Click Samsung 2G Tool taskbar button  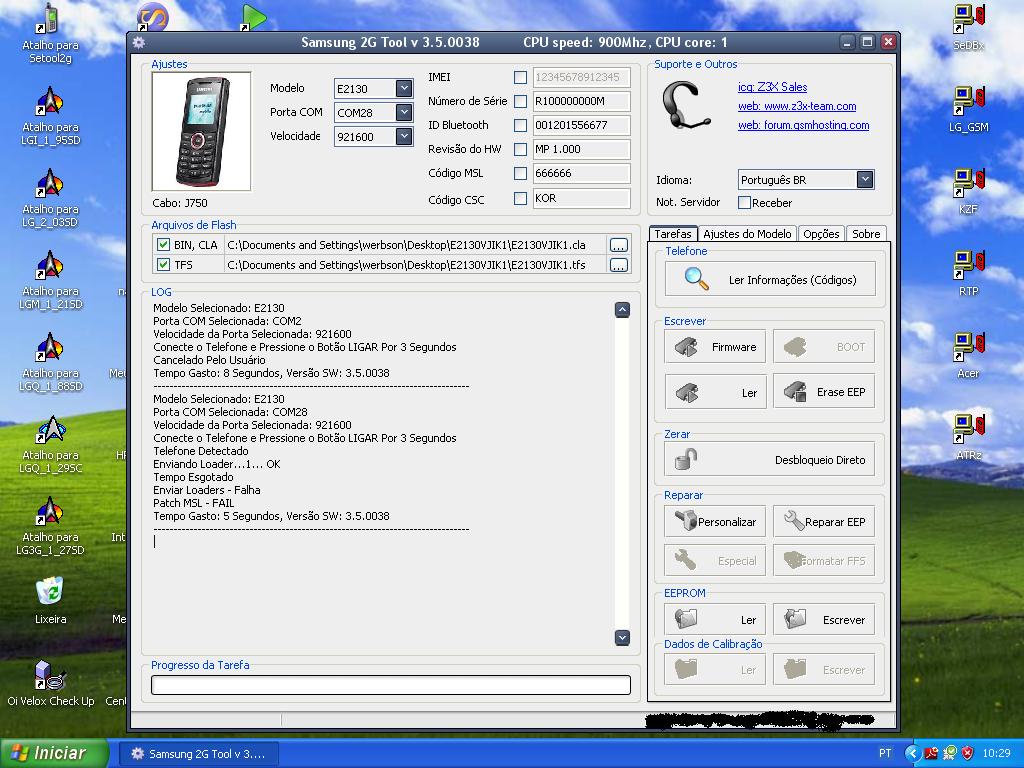point(199,754)
